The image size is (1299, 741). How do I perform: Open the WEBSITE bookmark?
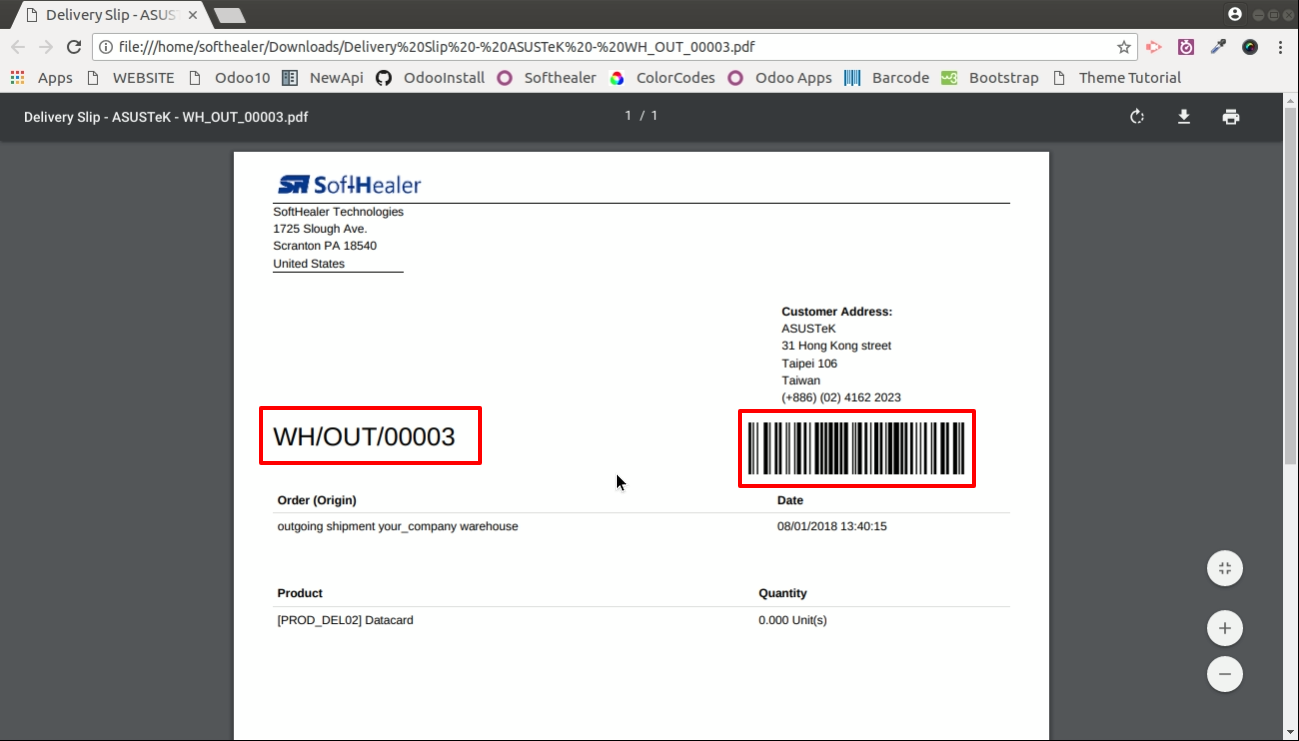131,78
